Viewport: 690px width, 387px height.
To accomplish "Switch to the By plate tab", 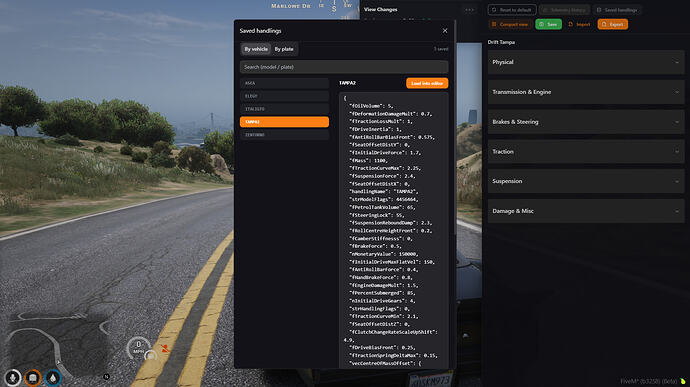I will 284,49.
